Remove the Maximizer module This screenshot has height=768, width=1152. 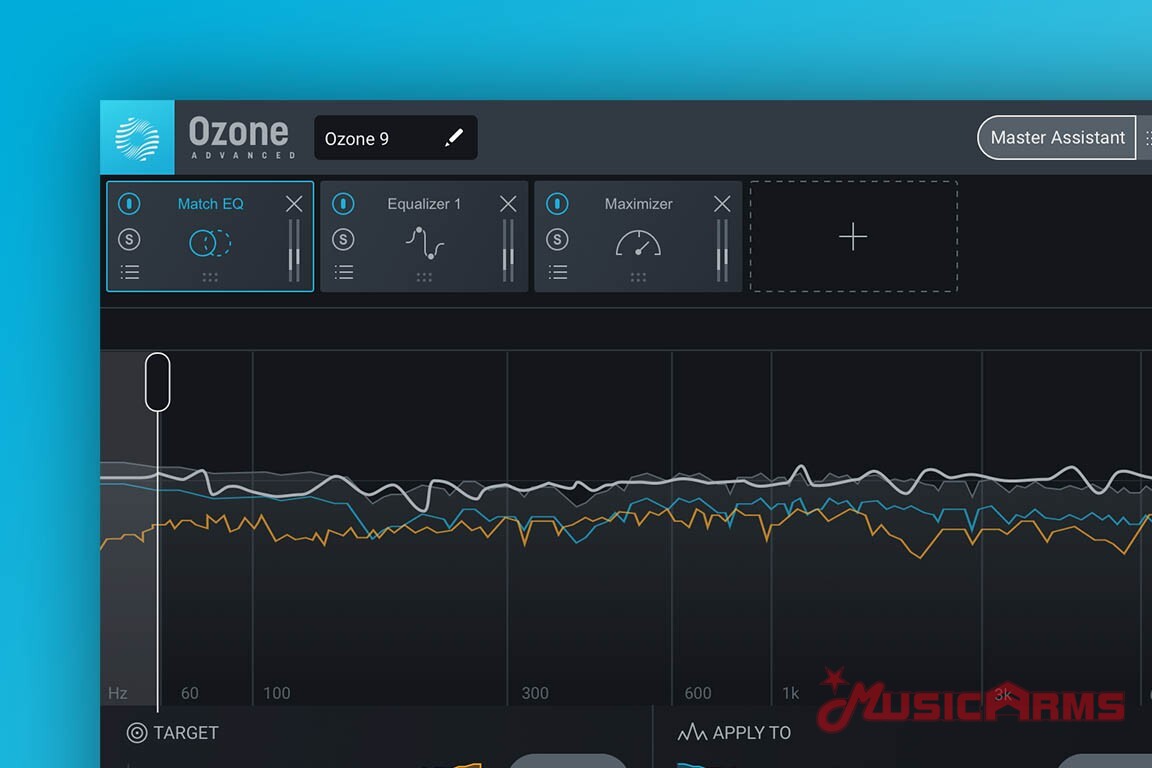coord(722,204)
